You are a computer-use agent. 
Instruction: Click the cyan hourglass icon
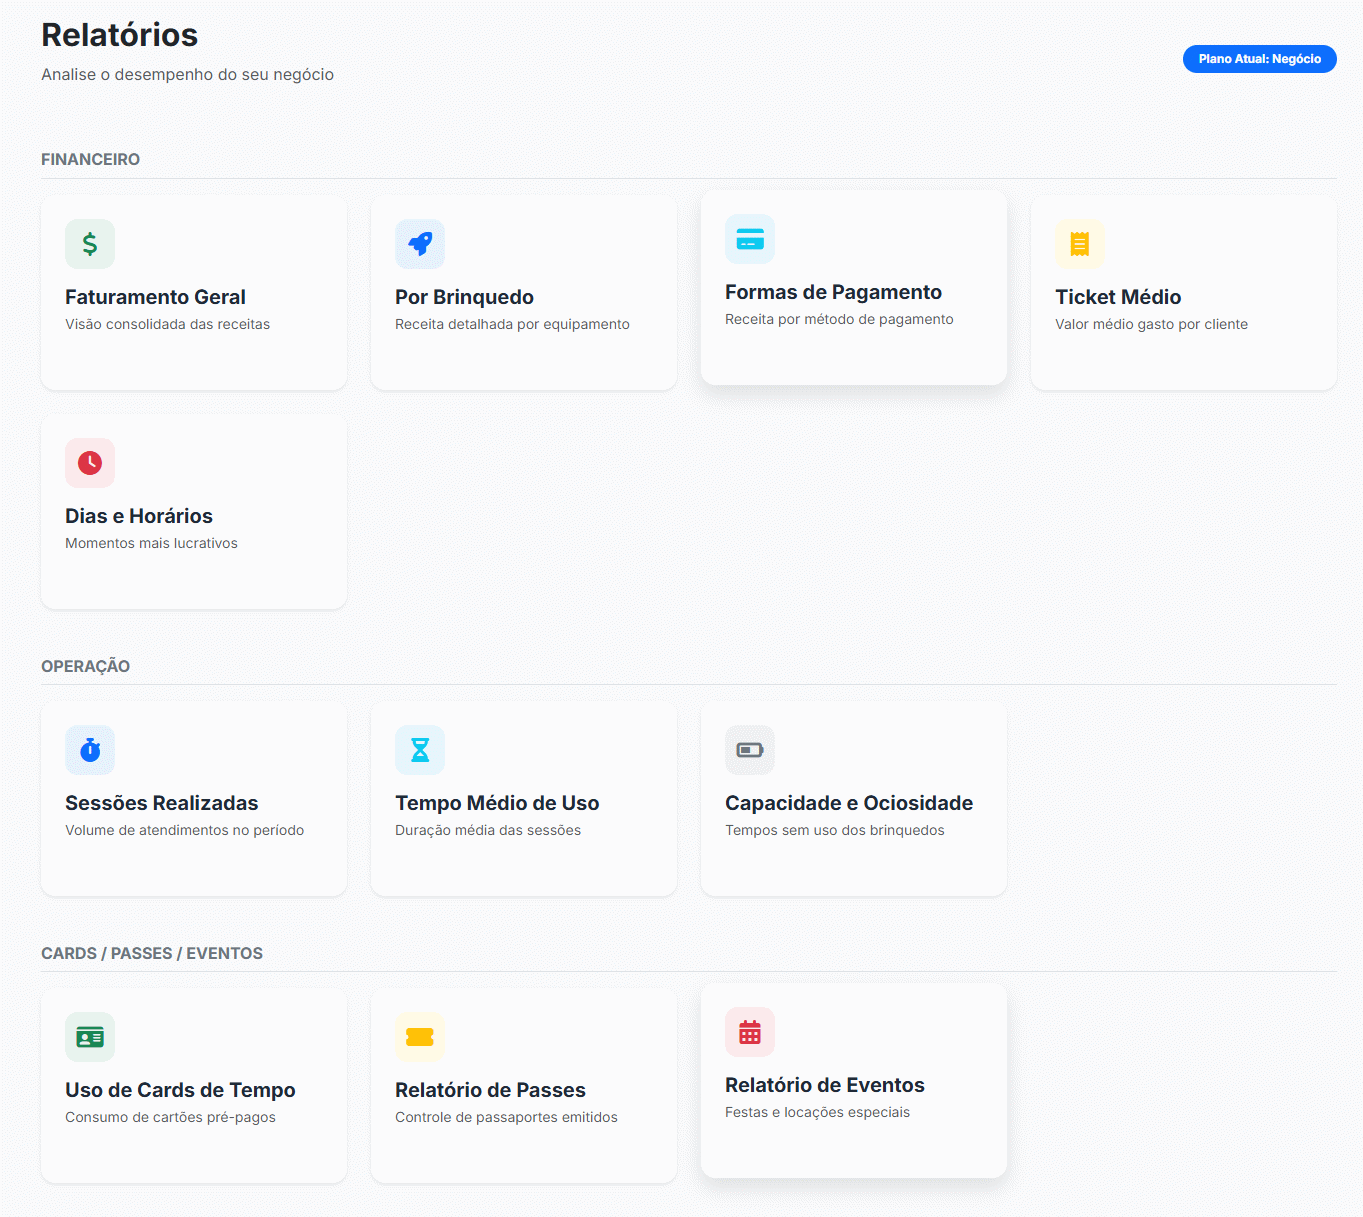pos(420,750)
